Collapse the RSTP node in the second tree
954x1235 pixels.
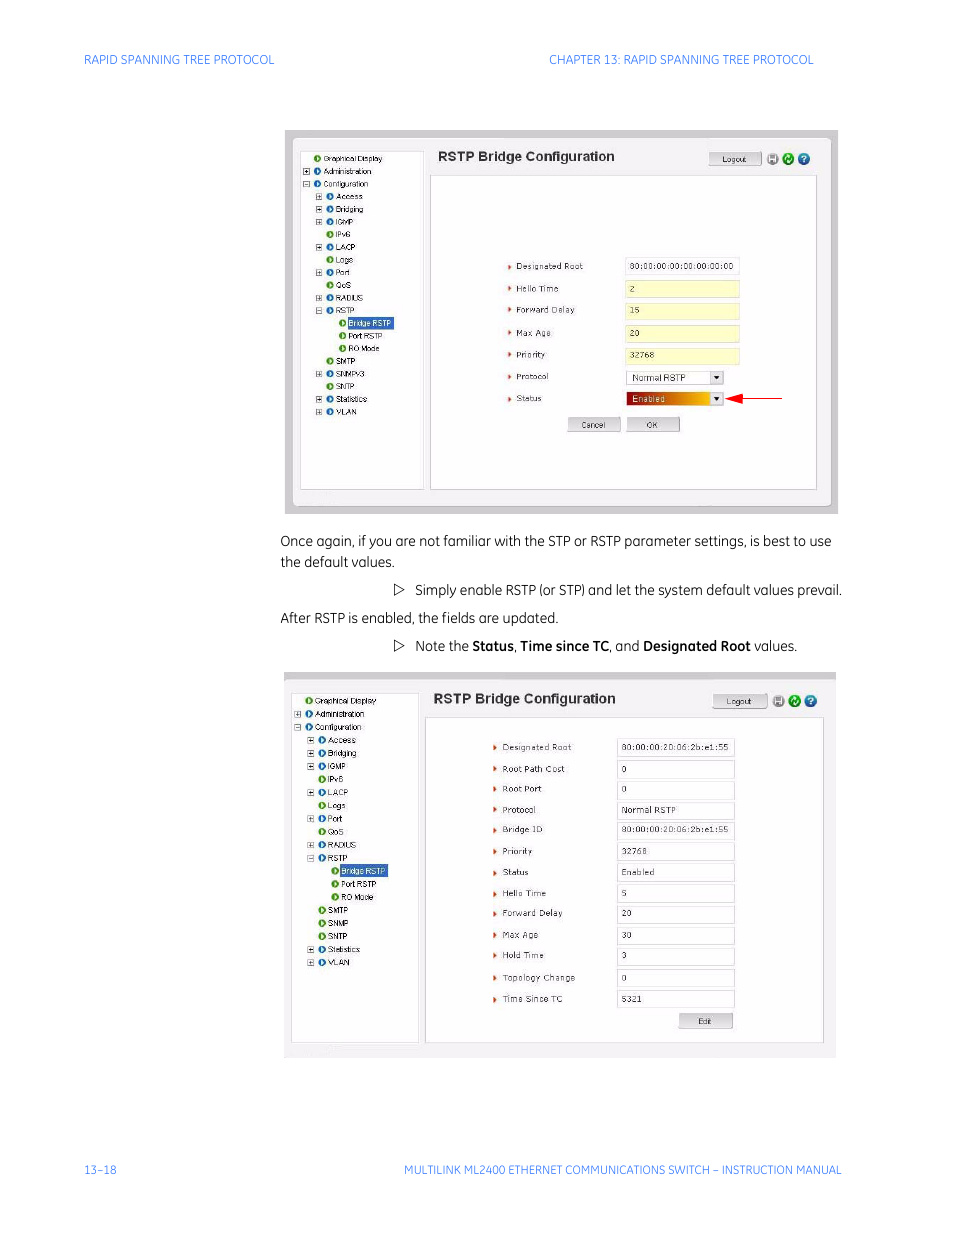311,858
